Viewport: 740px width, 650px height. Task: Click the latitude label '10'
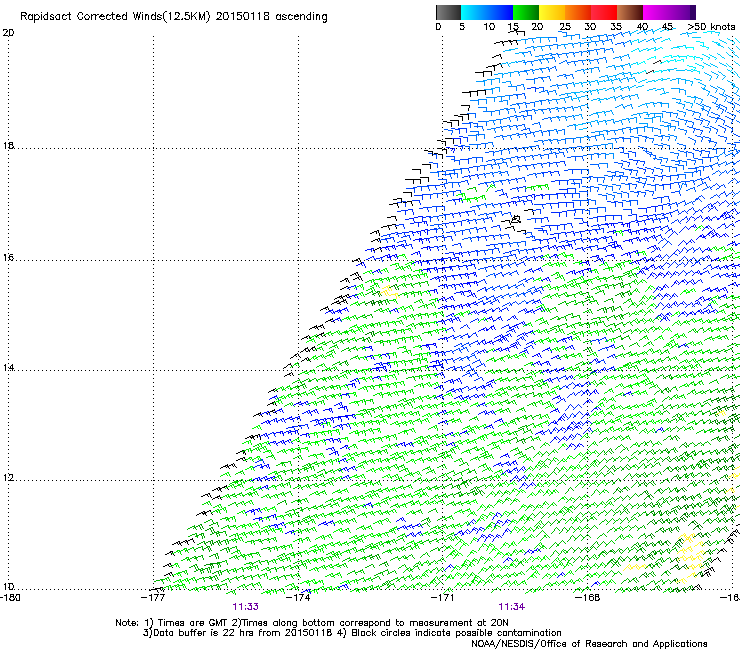pyautogui.click(x=8, y=586)
